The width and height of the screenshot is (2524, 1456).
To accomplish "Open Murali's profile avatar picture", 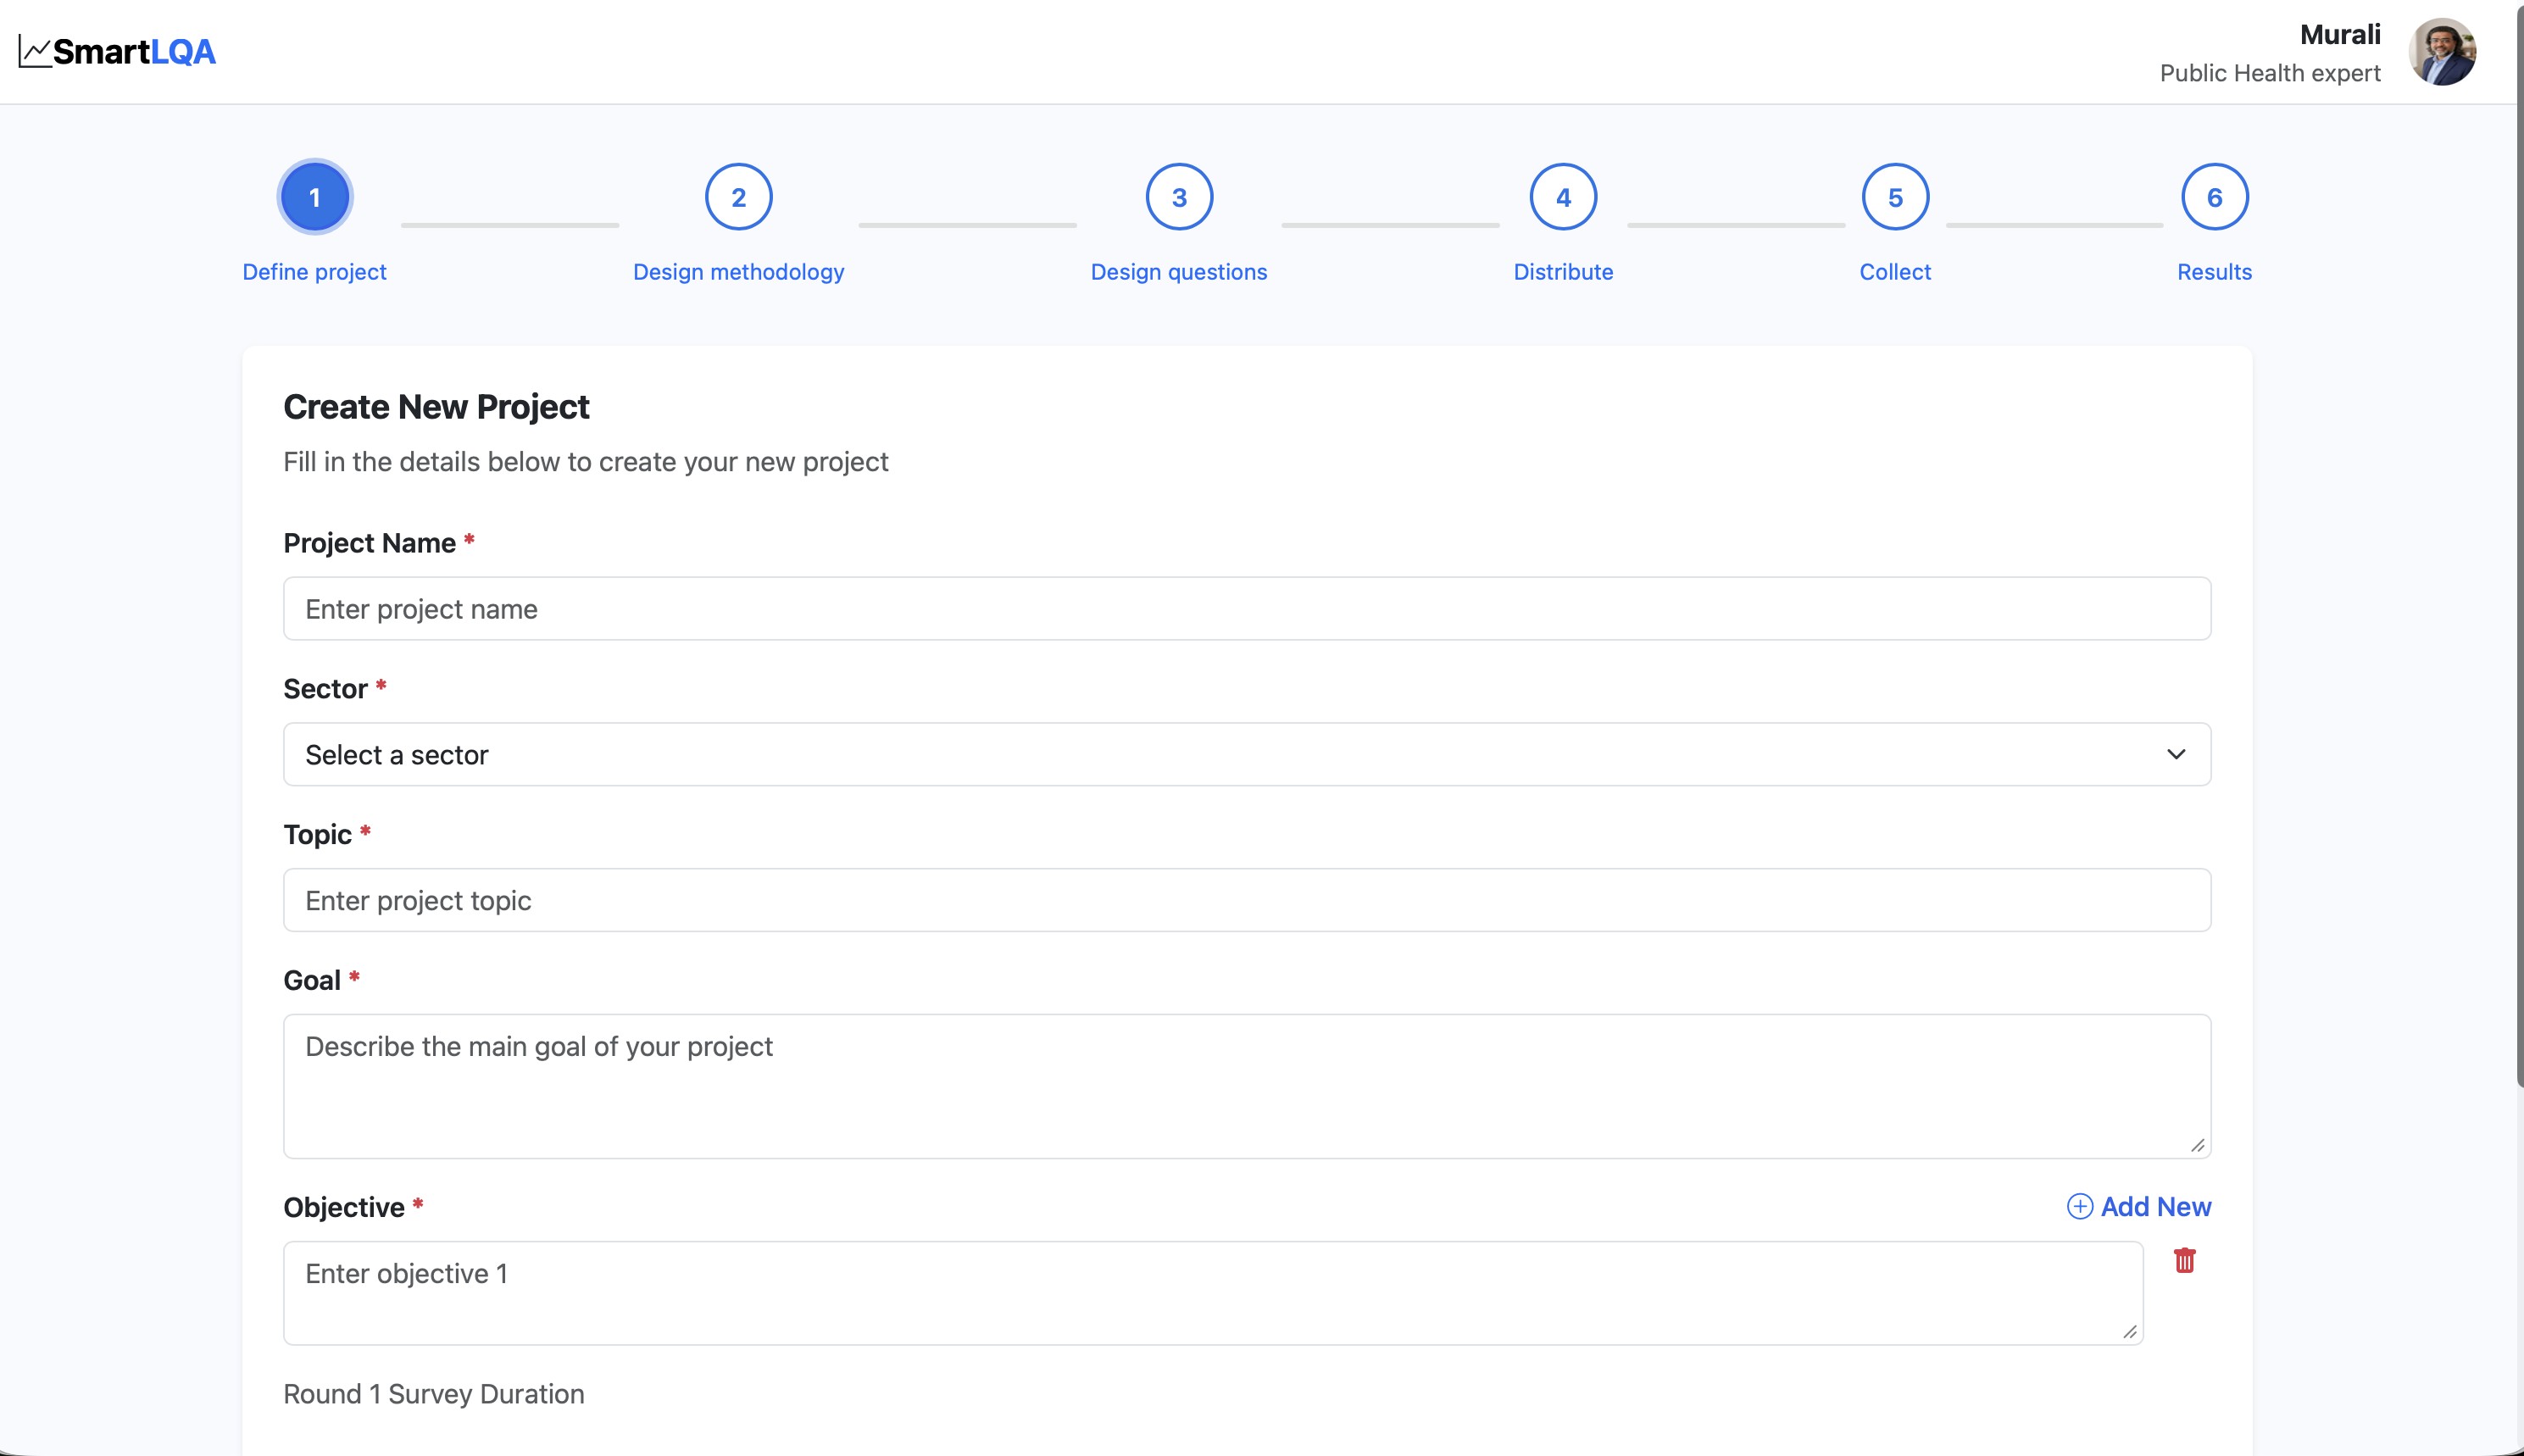I will [x=2443, y=50].
